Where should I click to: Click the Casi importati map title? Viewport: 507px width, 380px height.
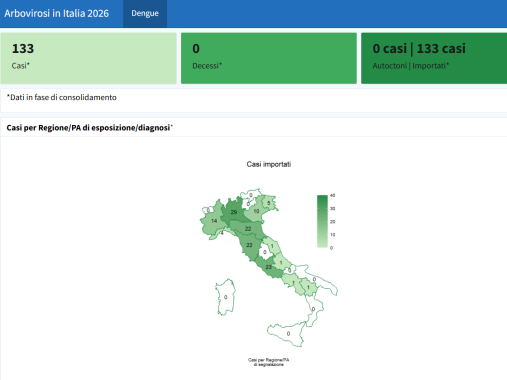269,164
